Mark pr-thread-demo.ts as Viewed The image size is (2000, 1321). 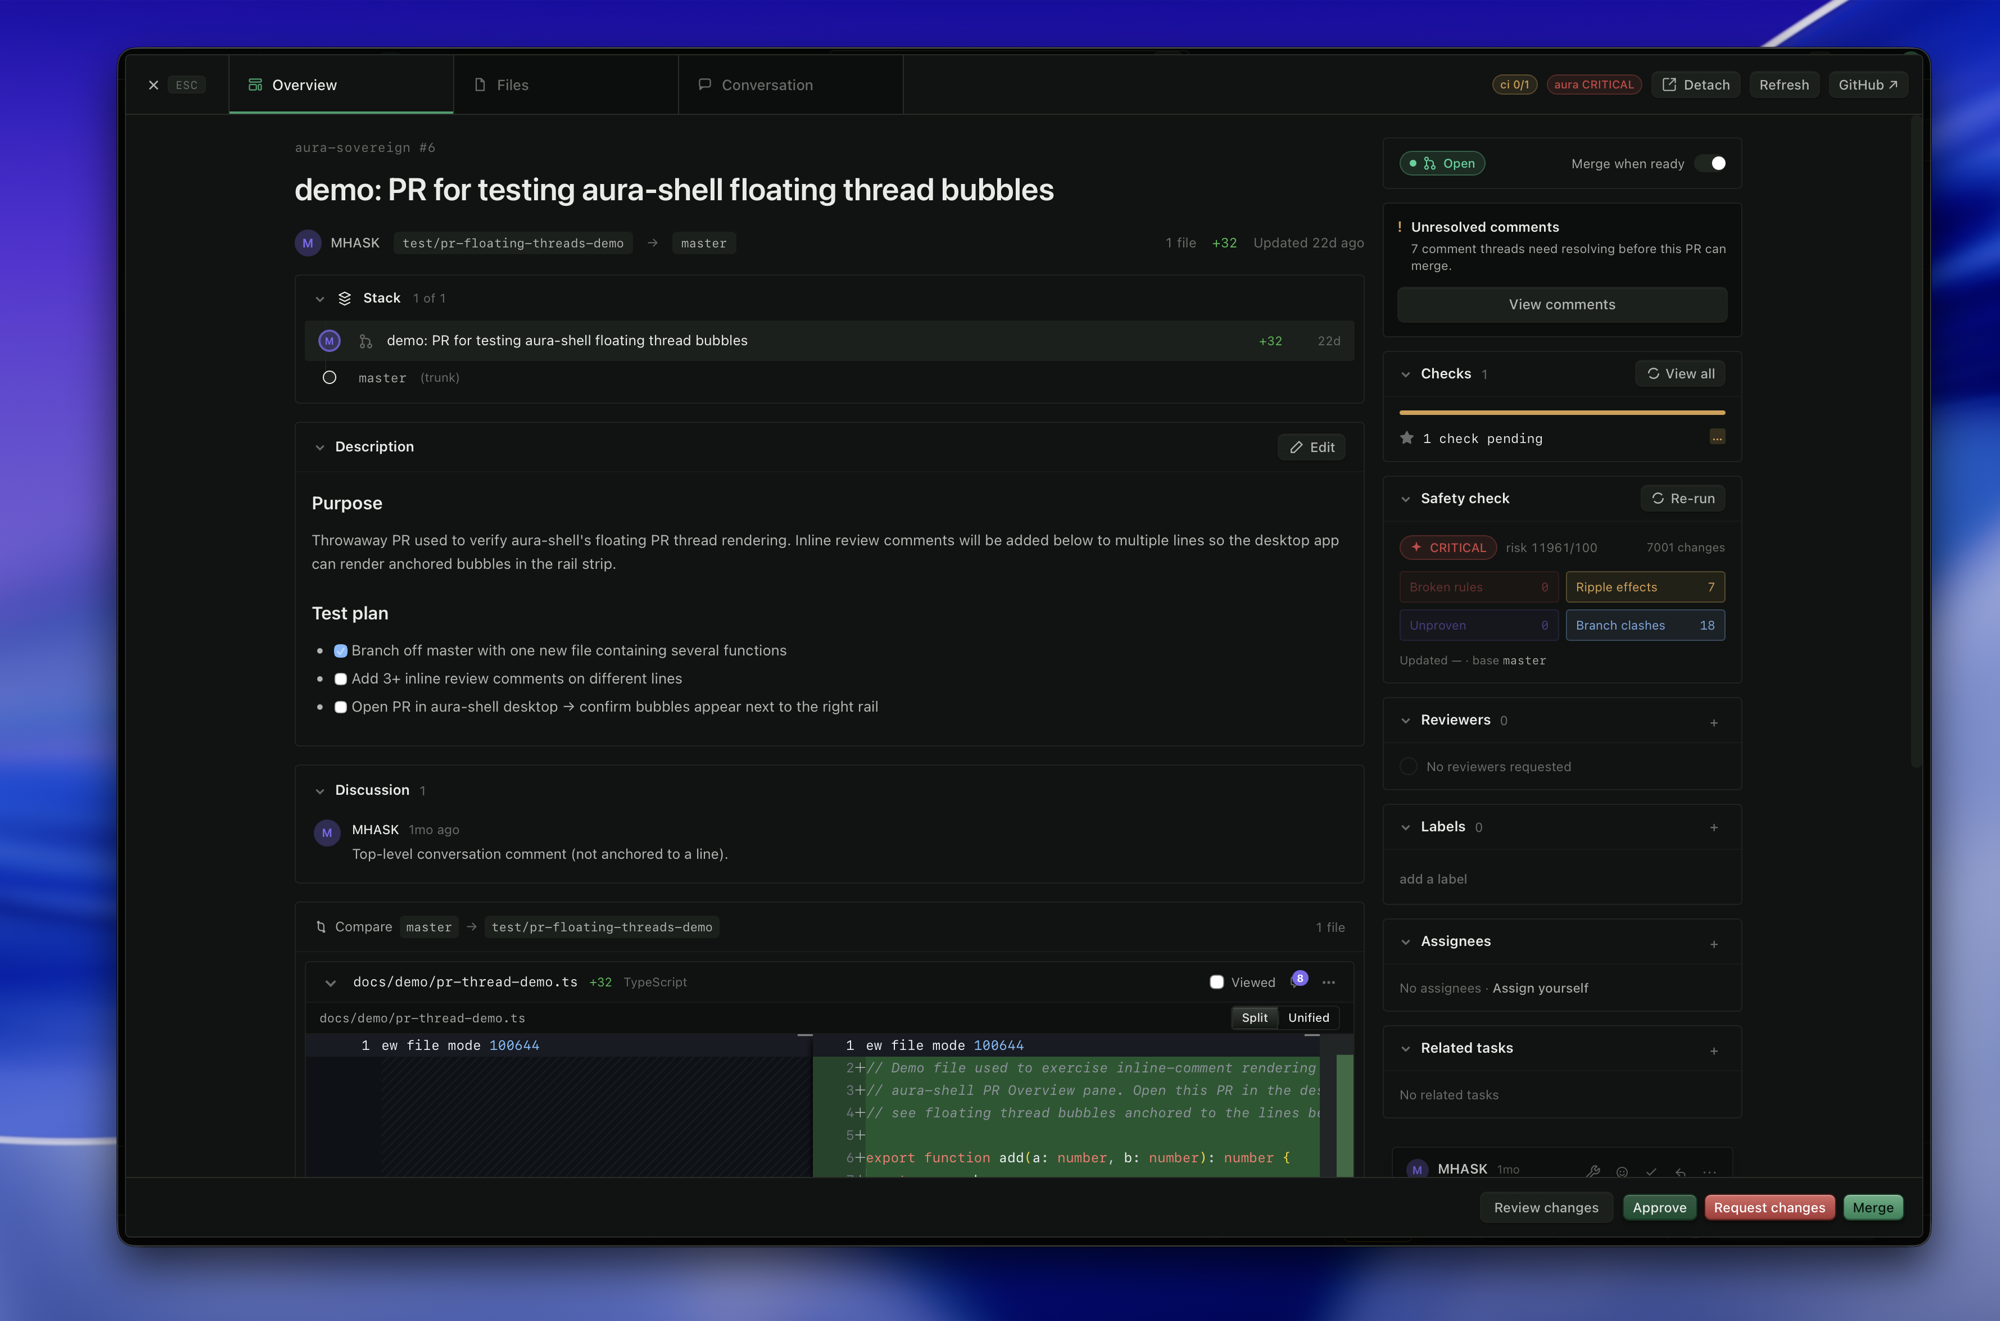point(1216,982)
